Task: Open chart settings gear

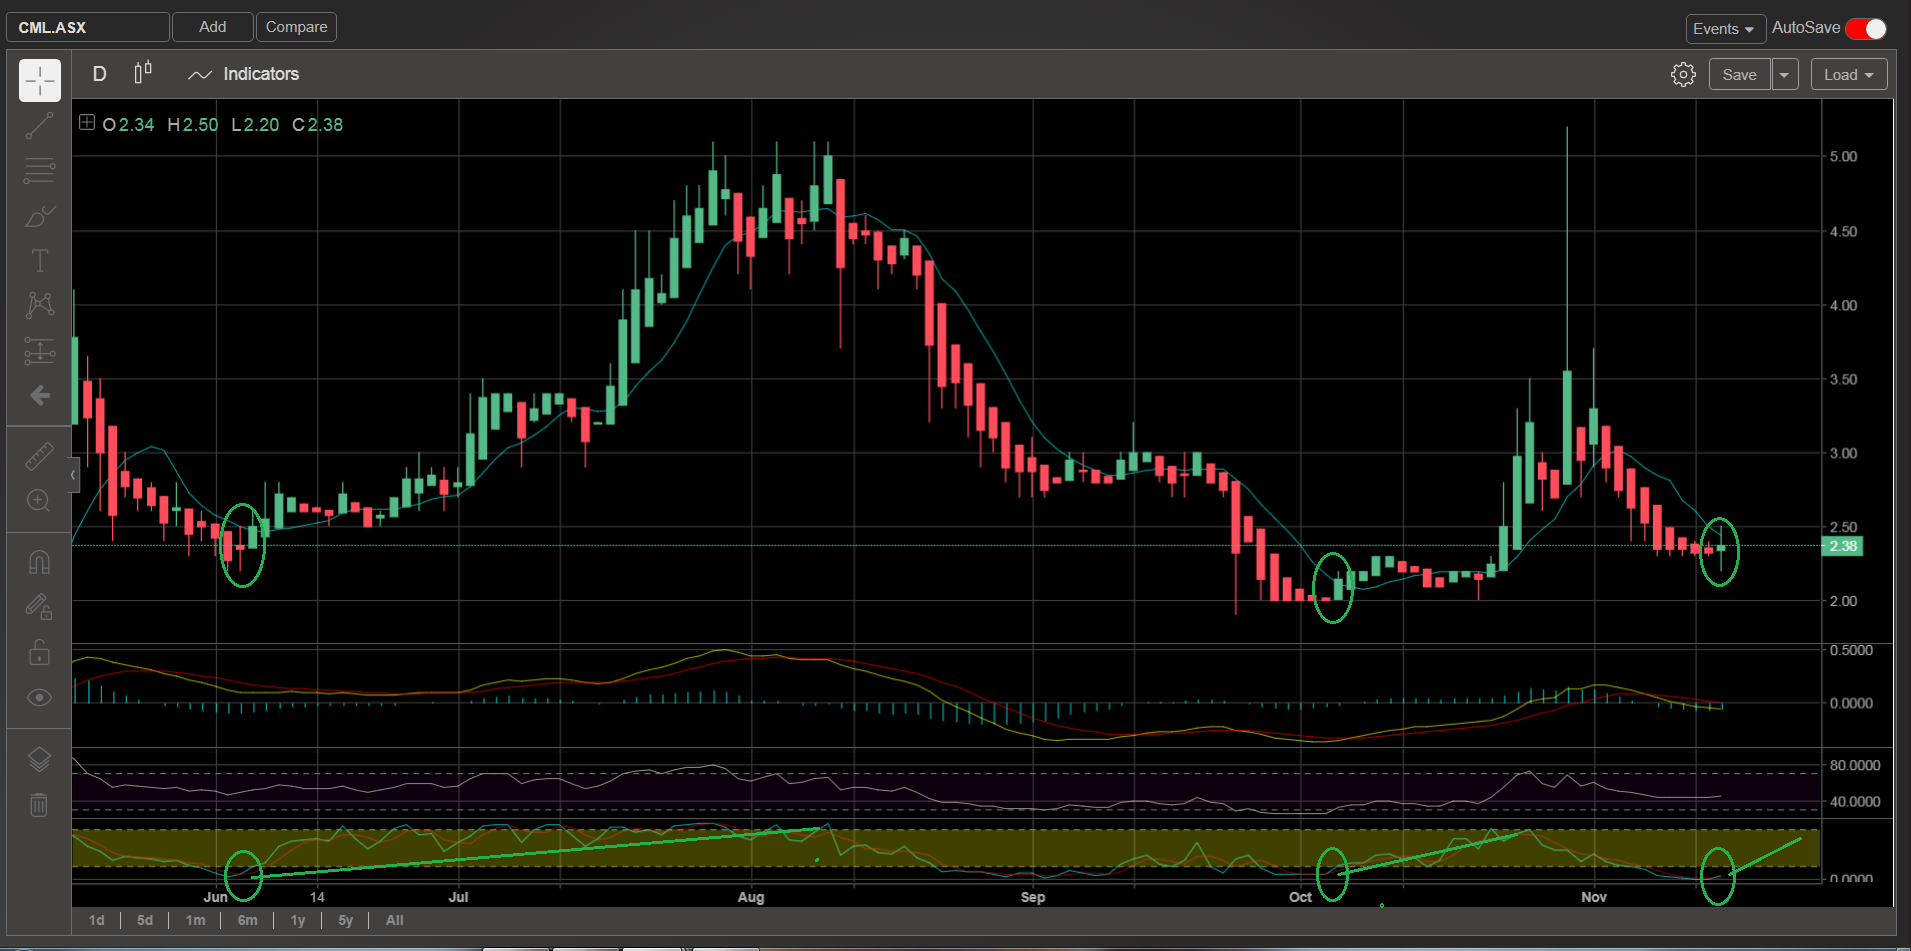Action: tap(1683, 75)
